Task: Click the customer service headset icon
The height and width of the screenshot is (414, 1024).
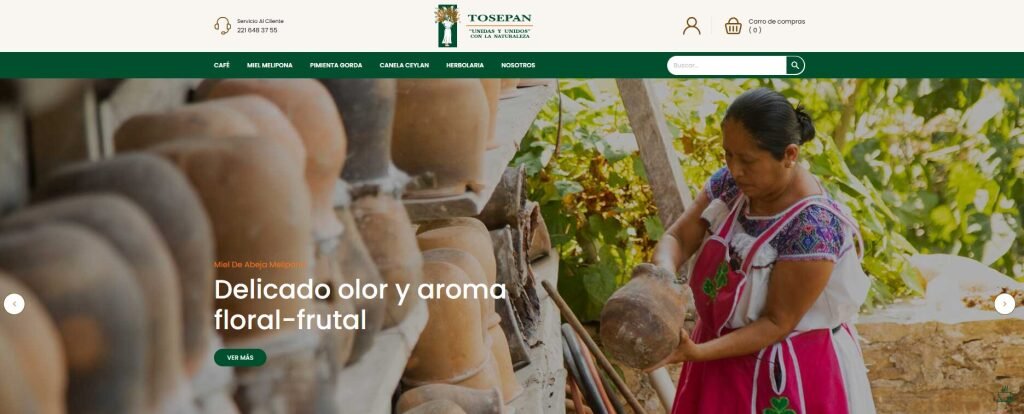Action: (223, 25)
